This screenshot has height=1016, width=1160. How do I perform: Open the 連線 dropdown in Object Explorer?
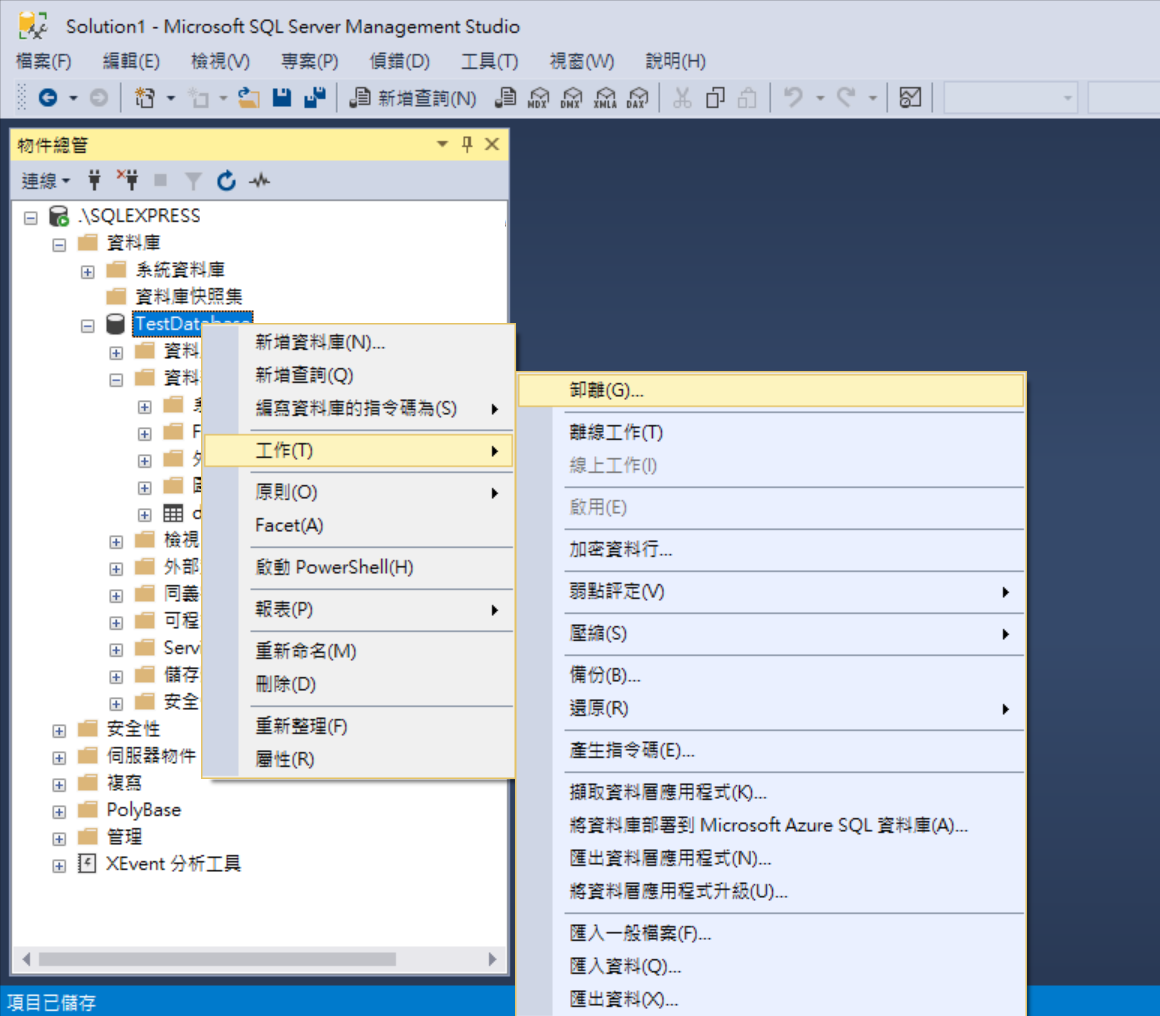(x=46, y=181)
